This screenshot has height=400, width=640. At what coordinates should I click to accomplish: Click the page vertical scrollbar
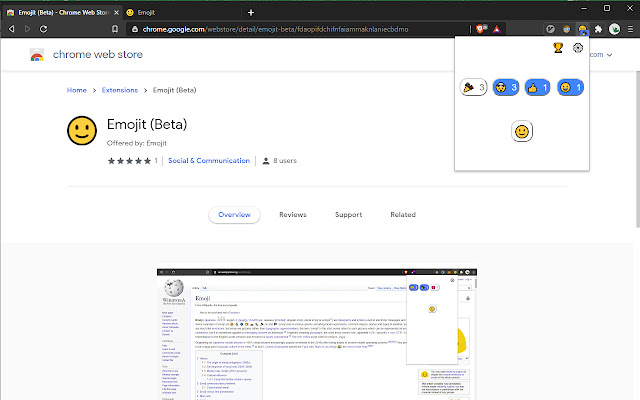(638, 149)
